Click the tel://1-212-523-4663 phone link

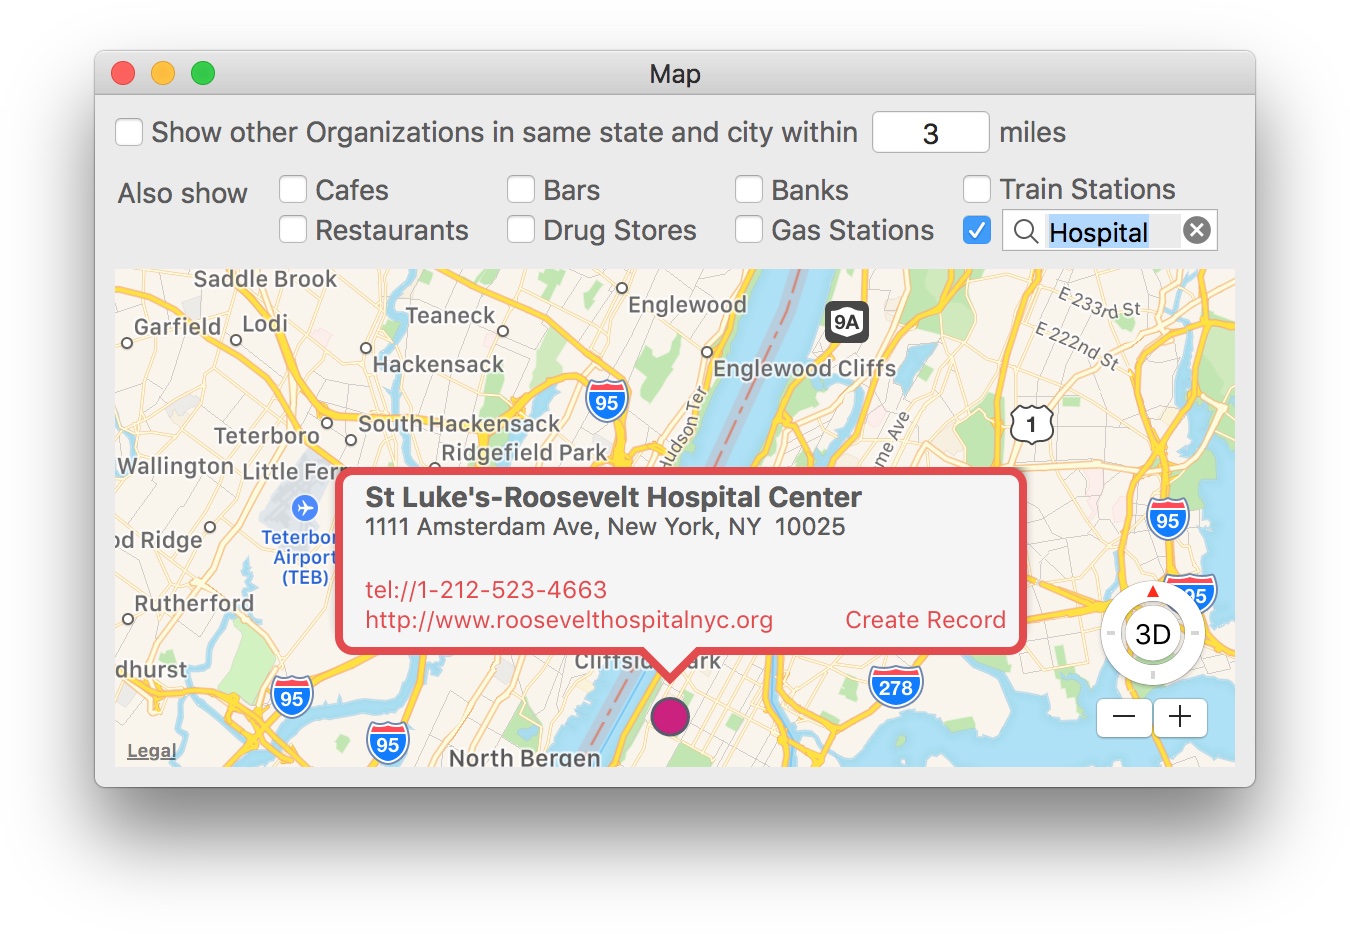(486, 590)
